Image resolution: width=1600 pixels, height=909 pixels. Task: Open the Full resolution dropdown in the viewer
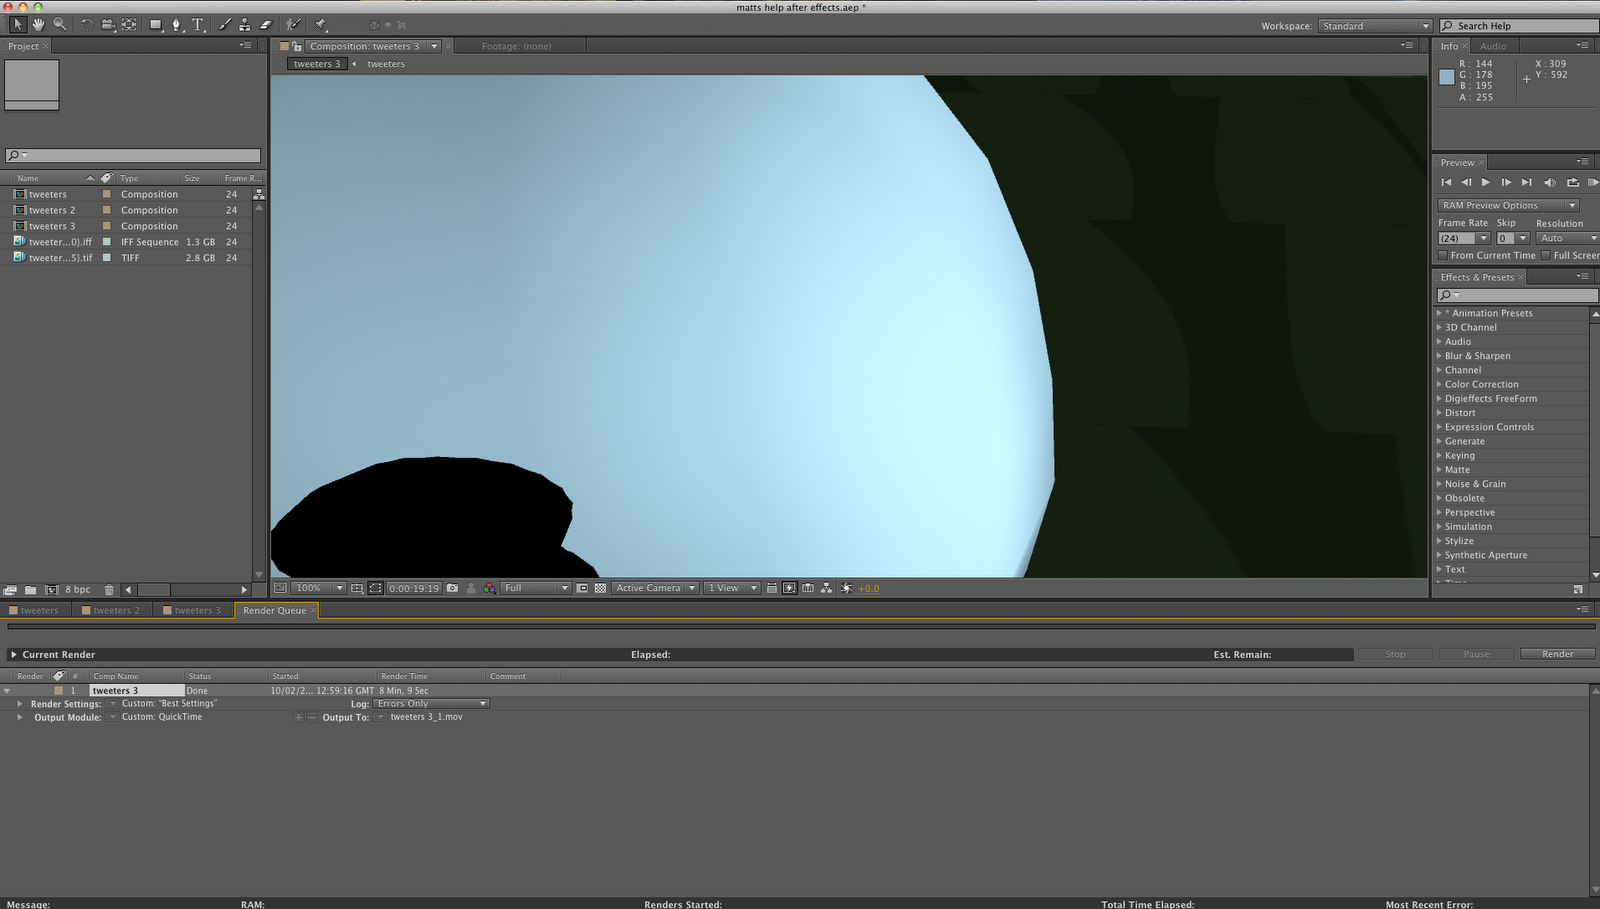pos(536,588)
